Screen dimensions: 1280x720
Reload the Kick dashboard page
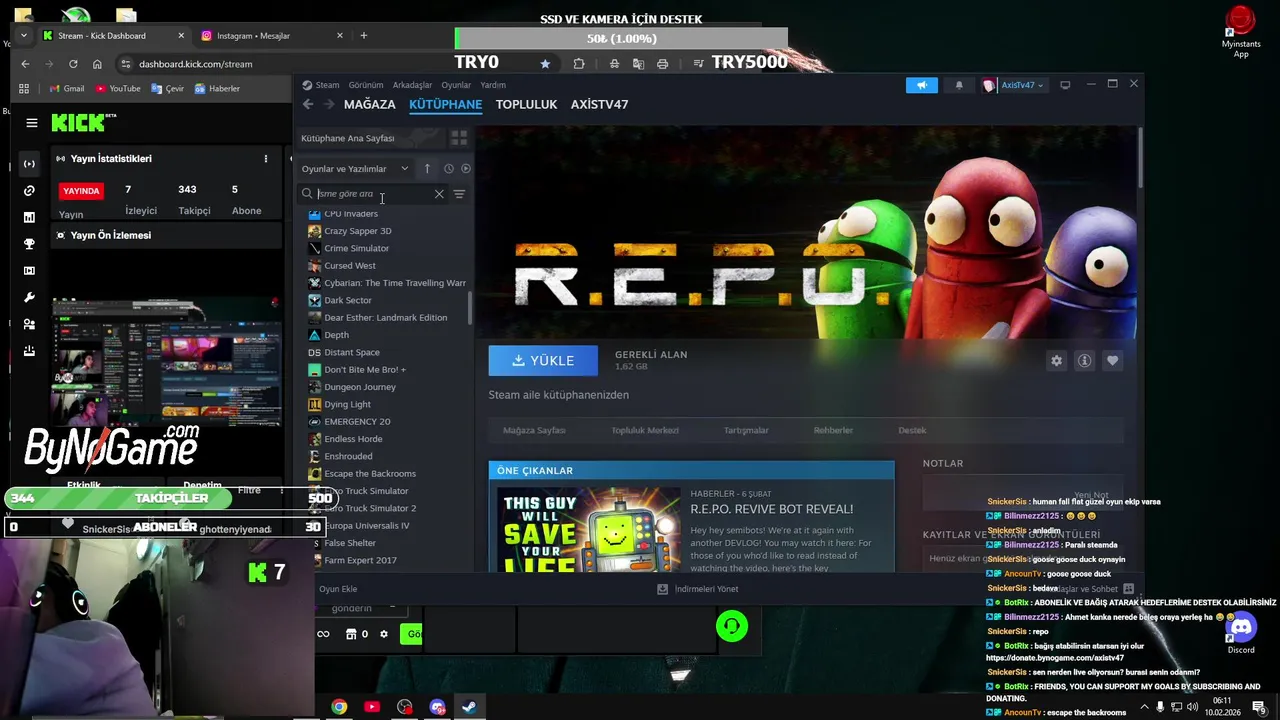73,64
